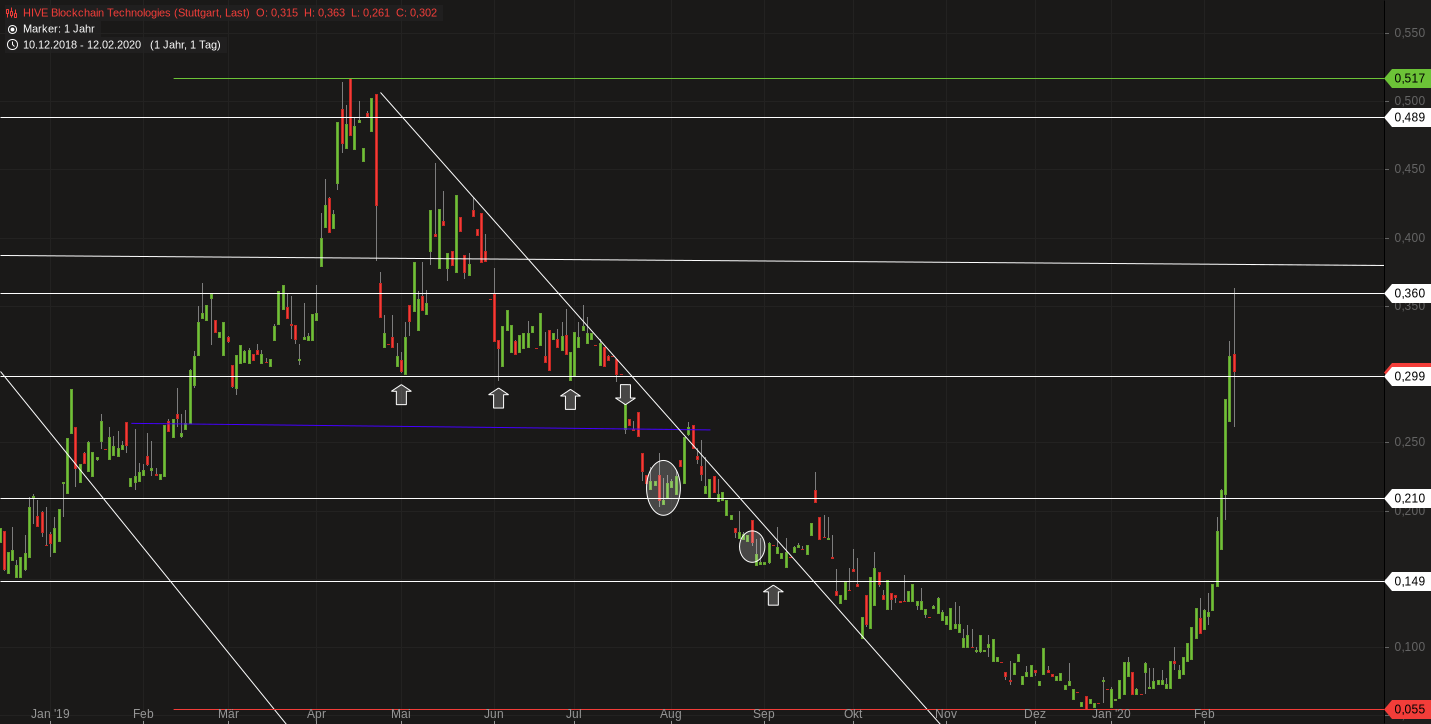
Task: Click the Mär time axis label
Action: click(x=228, y=714)
